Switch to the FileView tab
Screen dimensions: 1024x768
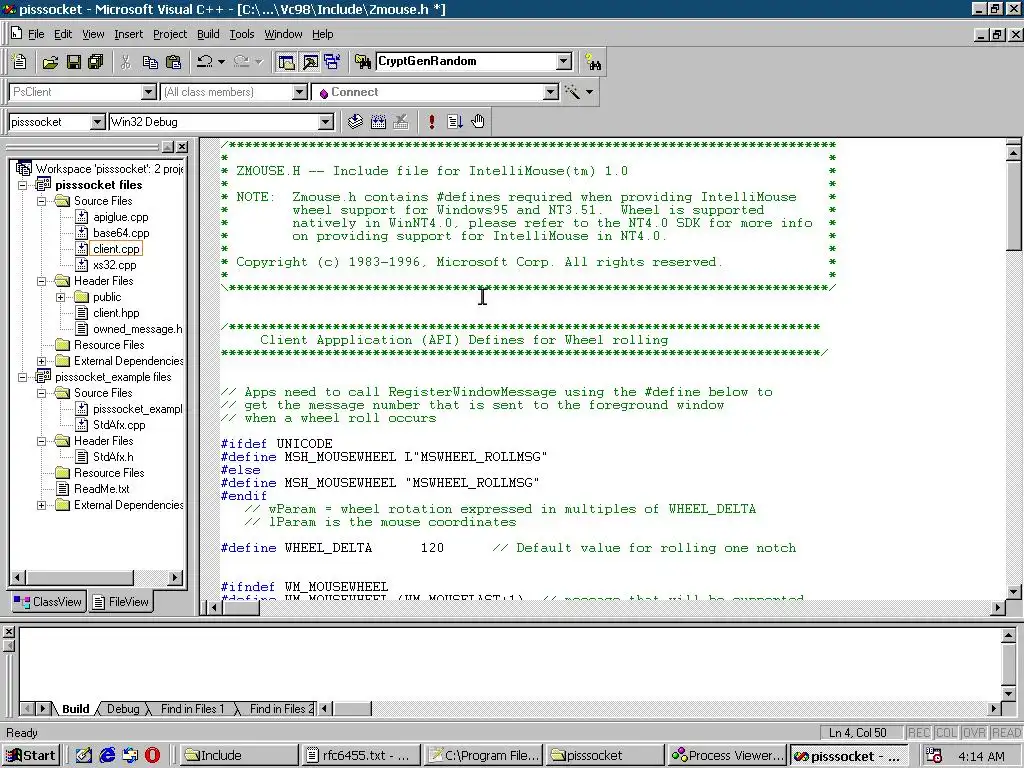coord(121,601)
